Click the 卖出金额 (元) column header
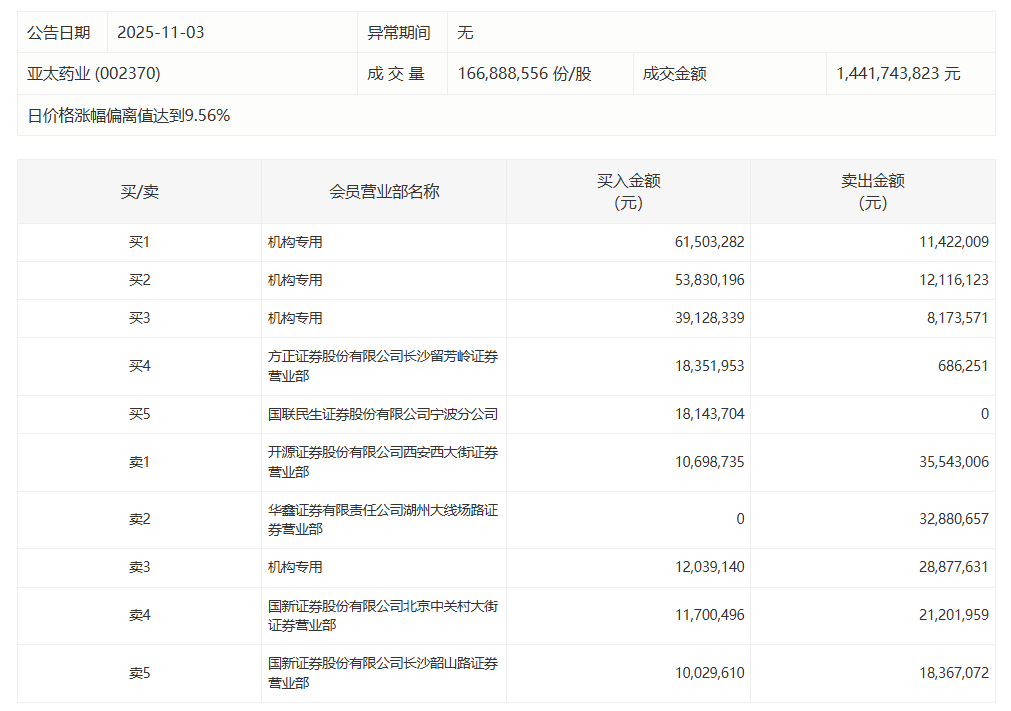This screenshot has height=711, width=1011. 872,191
